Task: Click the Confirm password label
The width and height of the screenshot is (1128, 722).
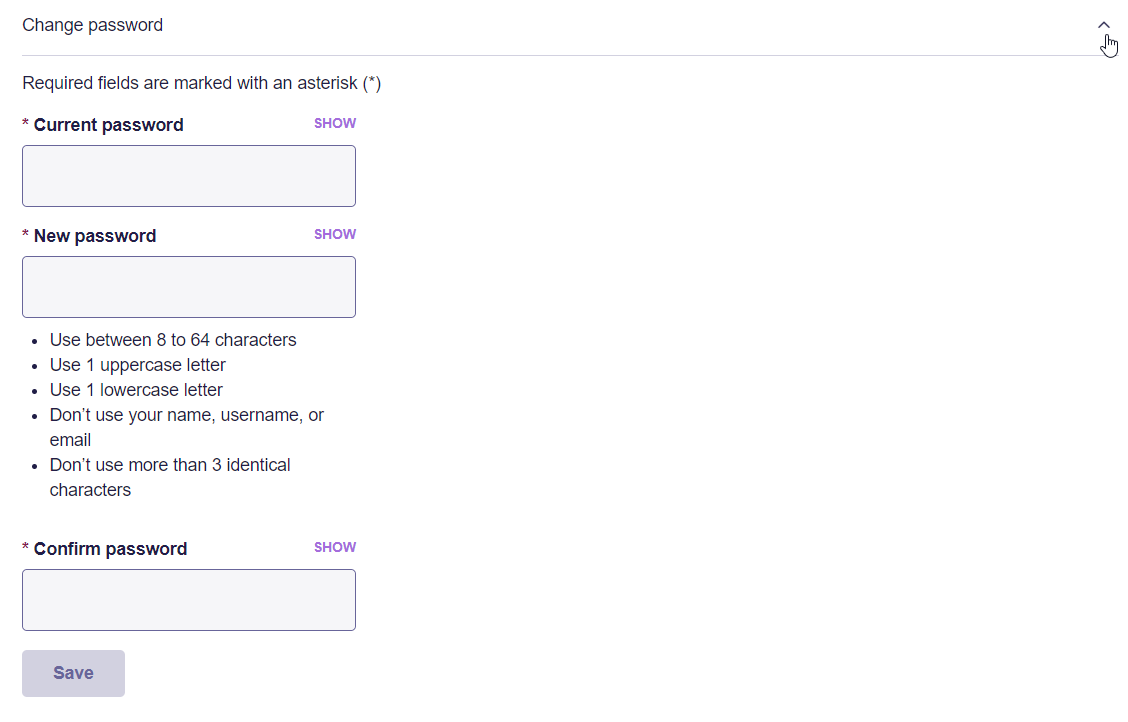Action: 110,549
